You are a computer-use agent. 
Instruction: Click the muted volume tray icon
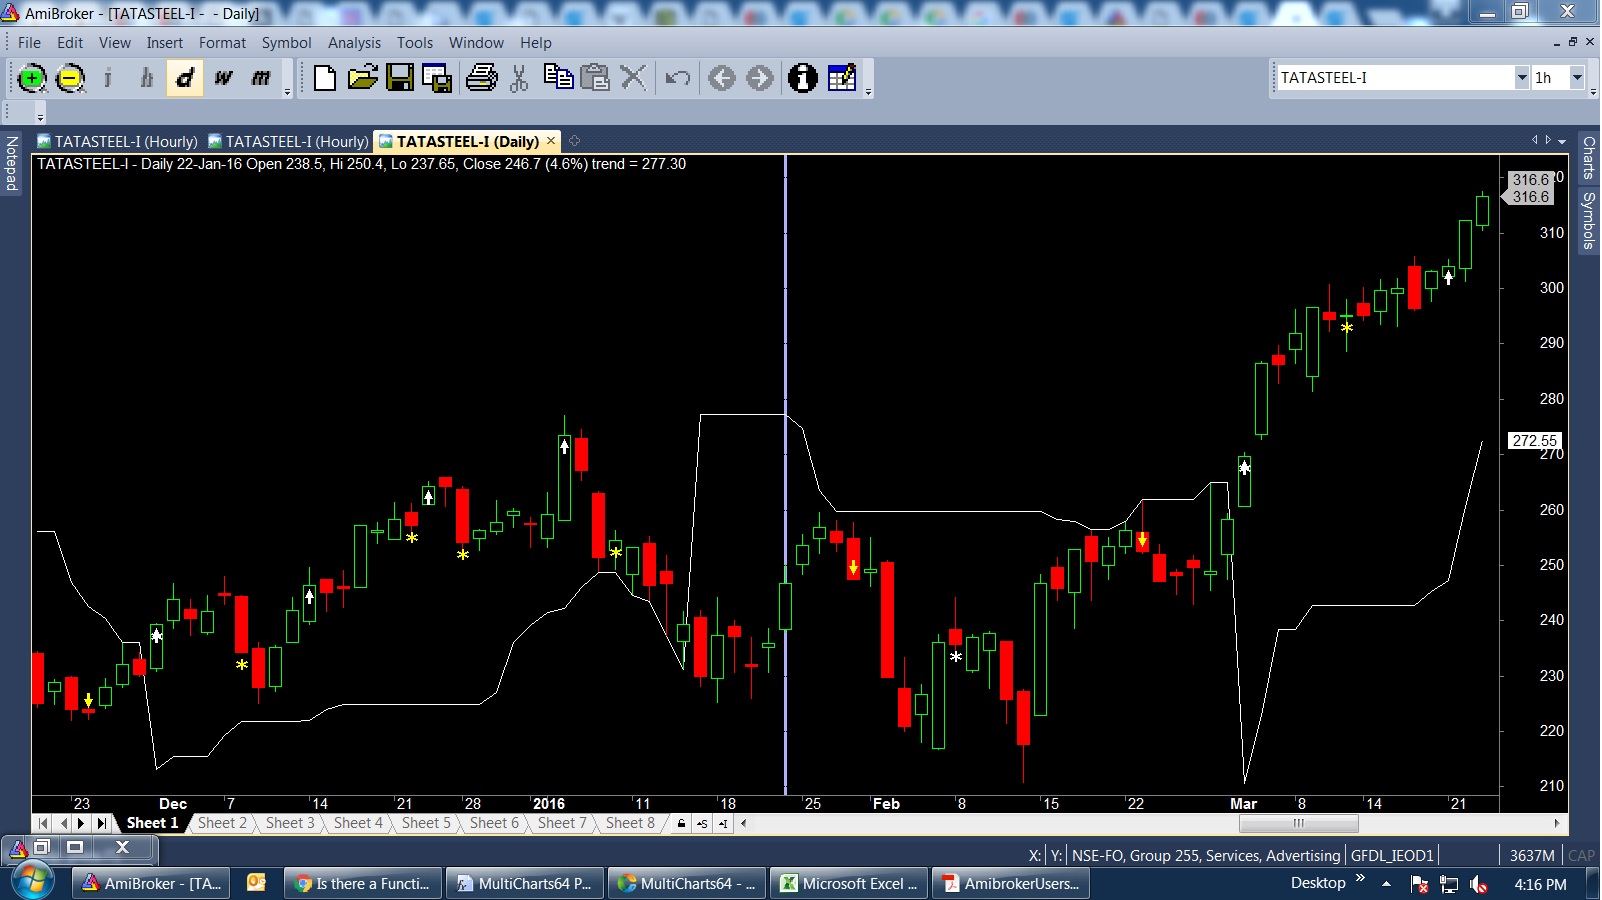[x=1479, y=884]
